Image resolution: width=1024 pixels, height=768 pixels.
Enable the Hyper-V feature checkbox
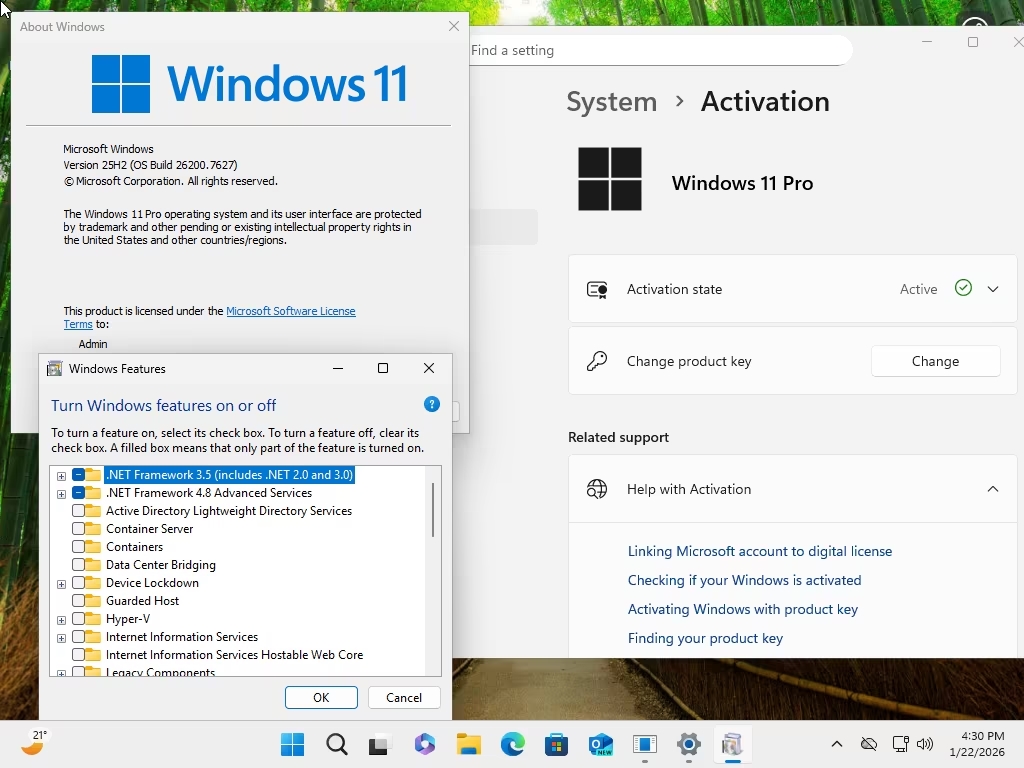[79, 619]
